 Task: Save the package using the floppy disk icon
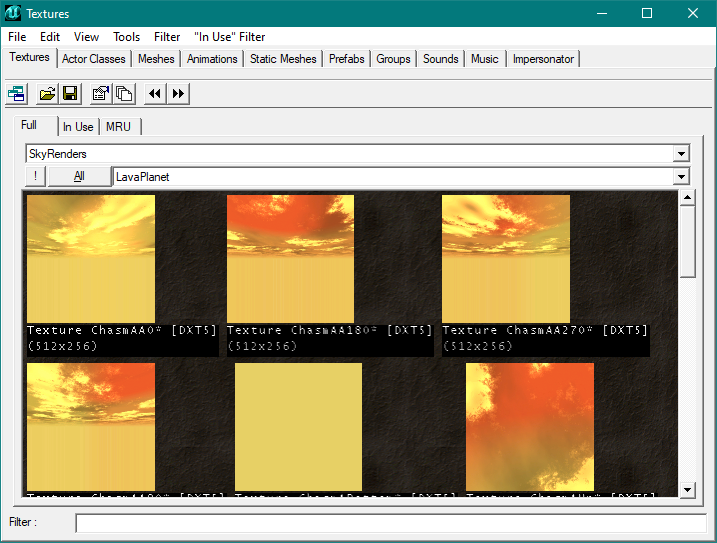pos(70,94)
